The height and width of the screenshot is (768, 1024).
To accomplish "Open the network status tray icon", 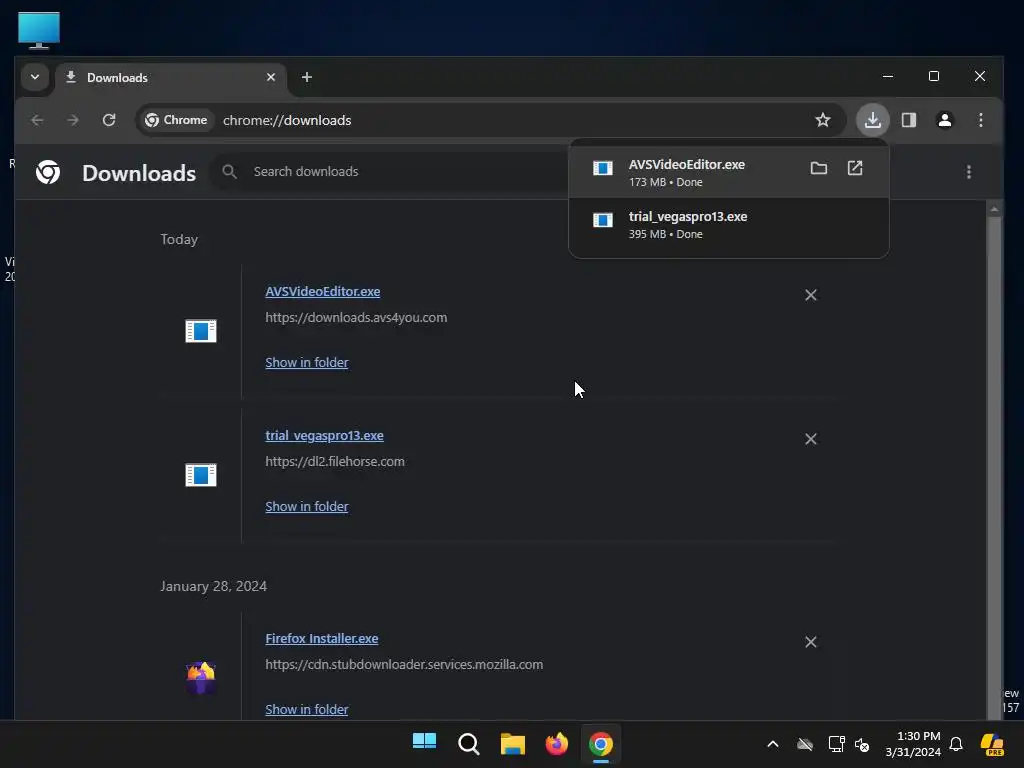I will (x=835, y=744).
